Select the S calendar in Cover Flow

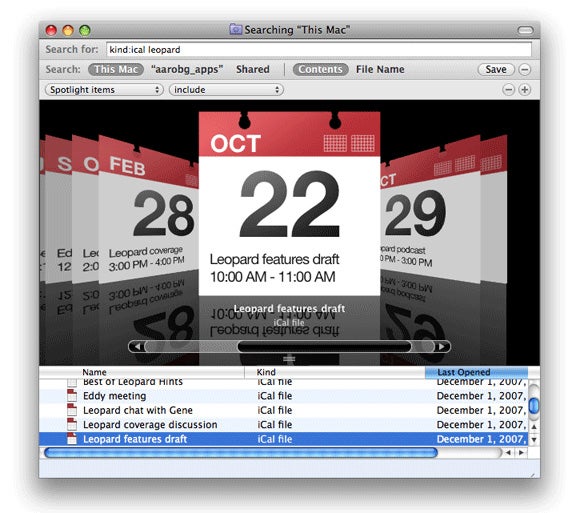[x=59, y=211]
